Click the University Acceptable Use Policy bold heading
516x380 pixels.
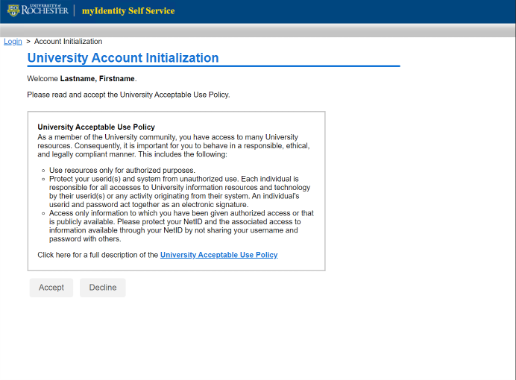[x=96, y=127]
